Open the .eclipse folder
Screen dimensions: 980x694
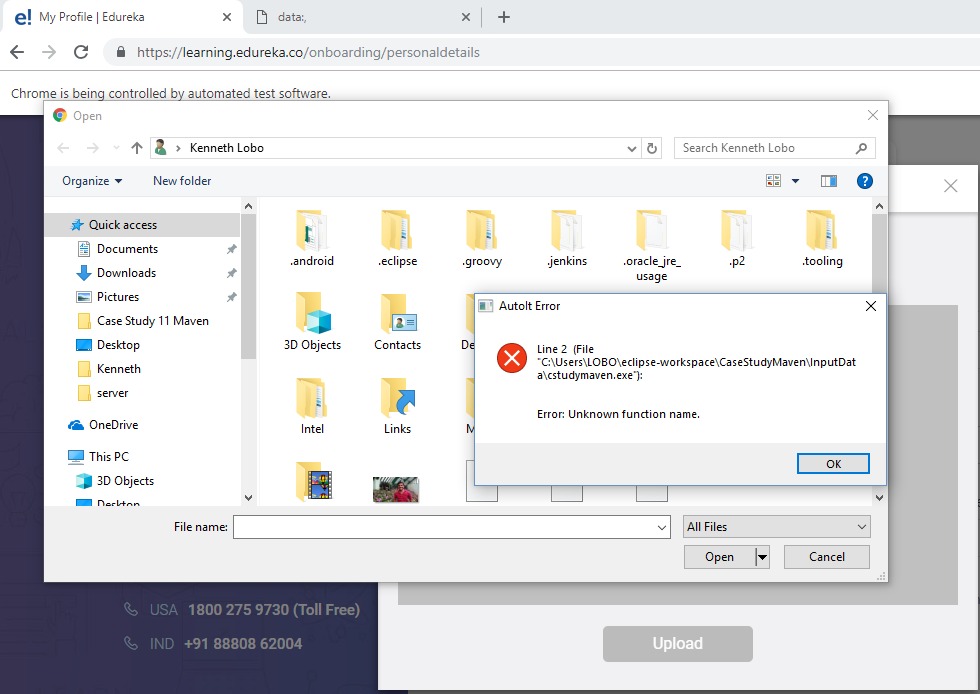[397, 239]
